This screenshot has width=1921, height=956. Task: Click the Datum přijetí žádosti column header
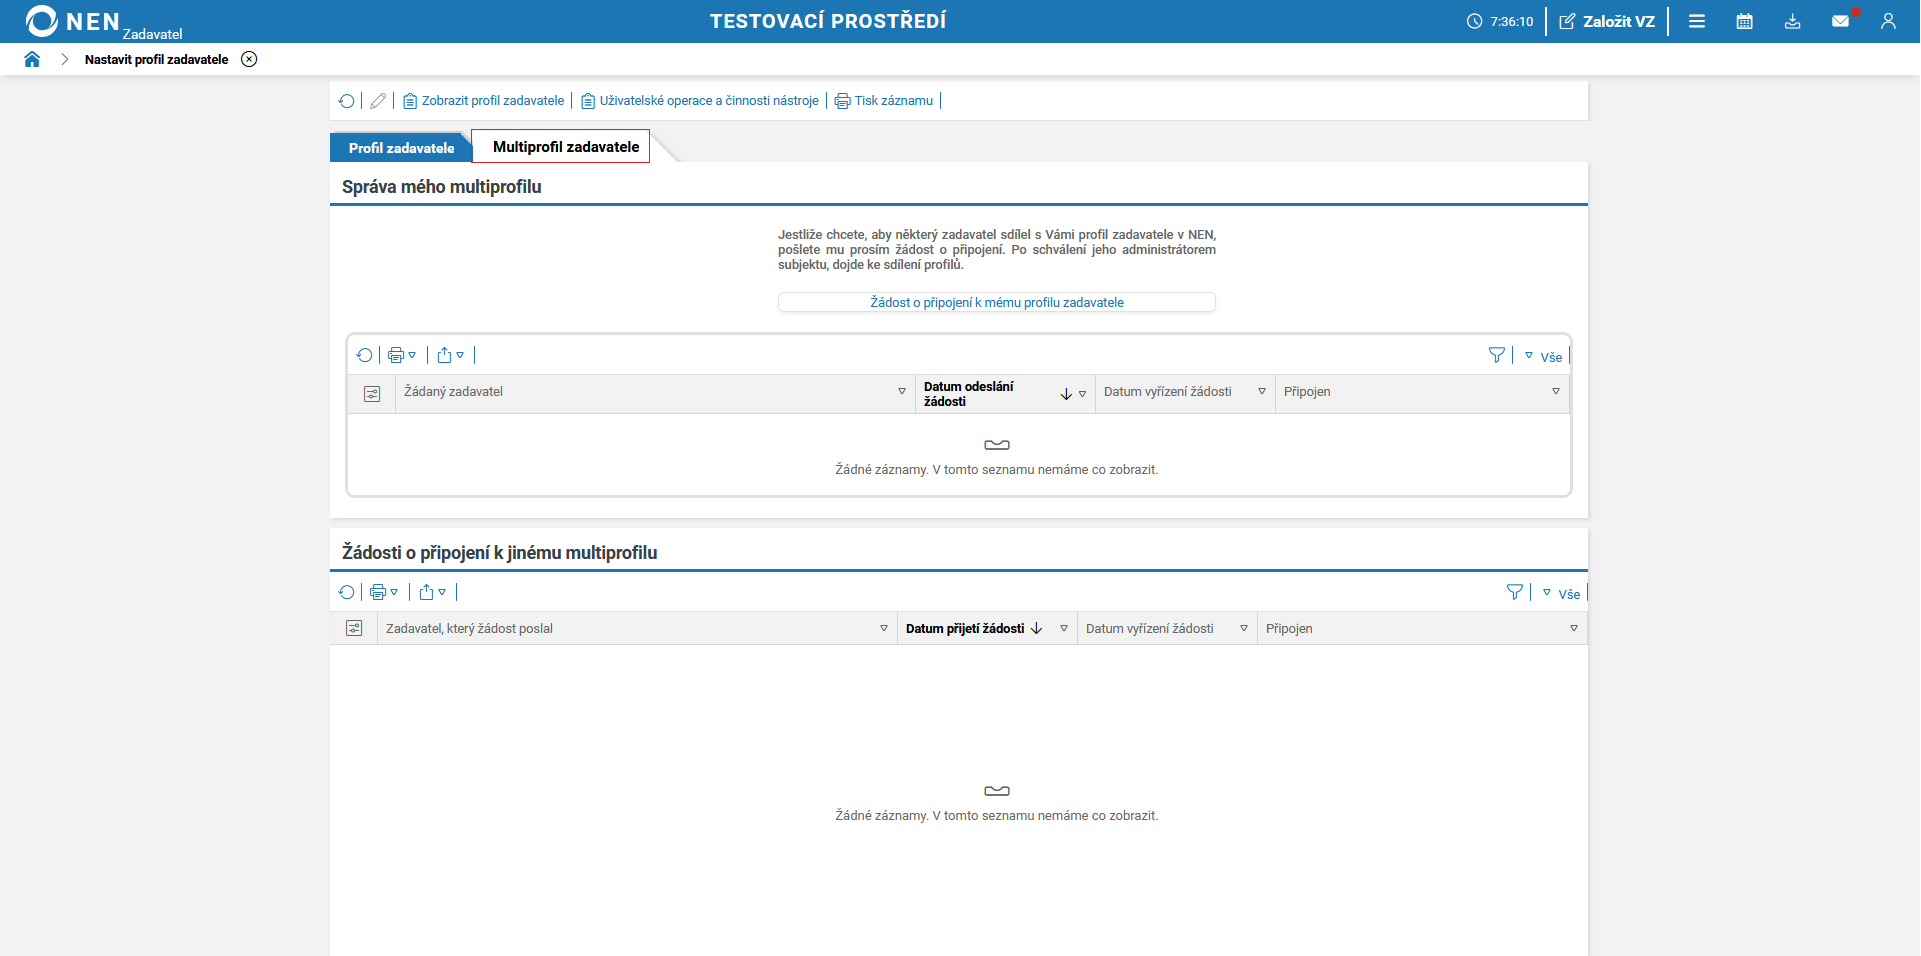(987, 628)
